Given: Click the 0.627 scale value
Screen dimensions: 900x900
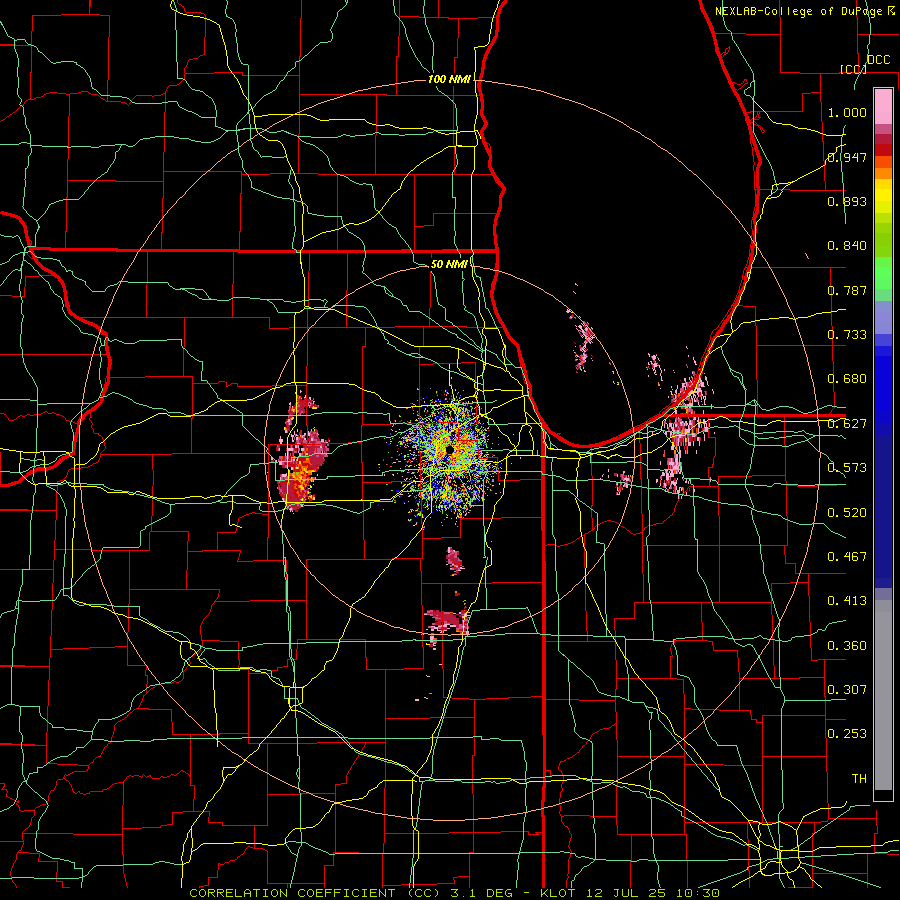Looking at the screenshot, I should coord(847,424).
